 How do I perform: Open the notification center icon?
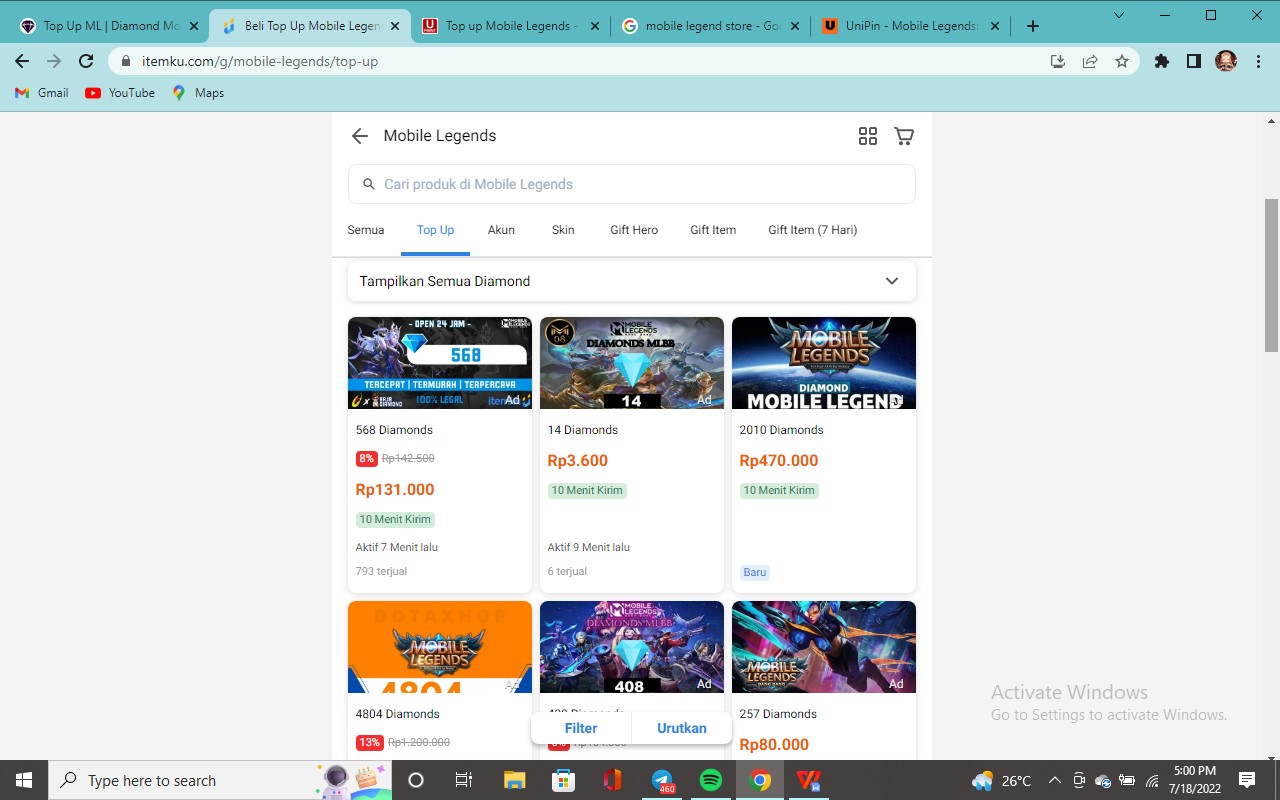1247,780
